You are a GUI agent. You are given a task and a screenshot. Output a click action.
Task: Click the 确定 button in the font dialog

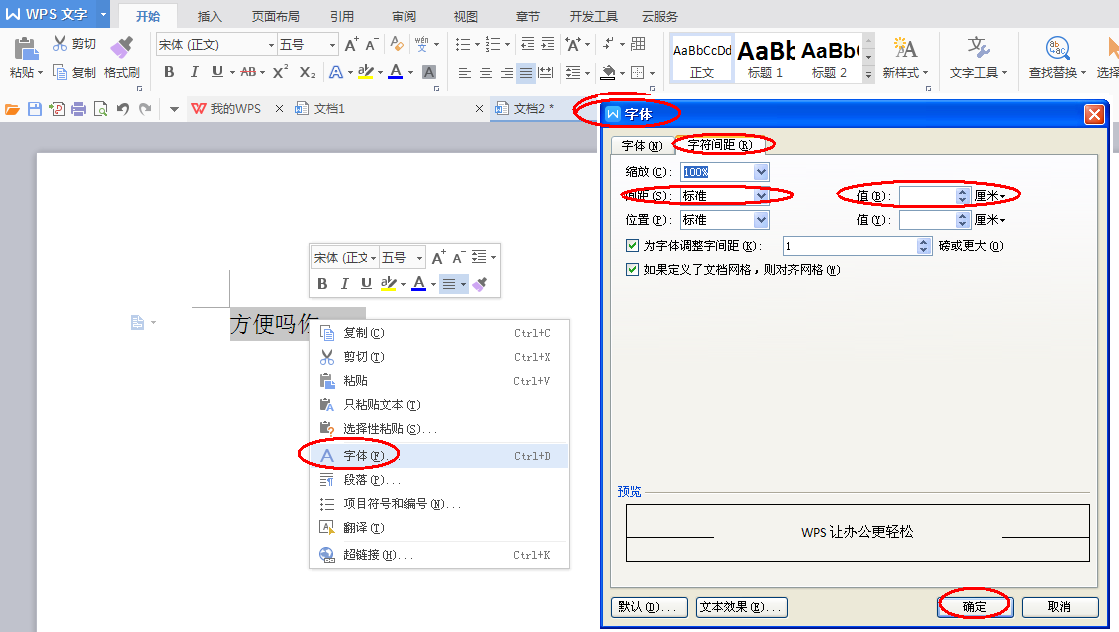pos(975,607)
